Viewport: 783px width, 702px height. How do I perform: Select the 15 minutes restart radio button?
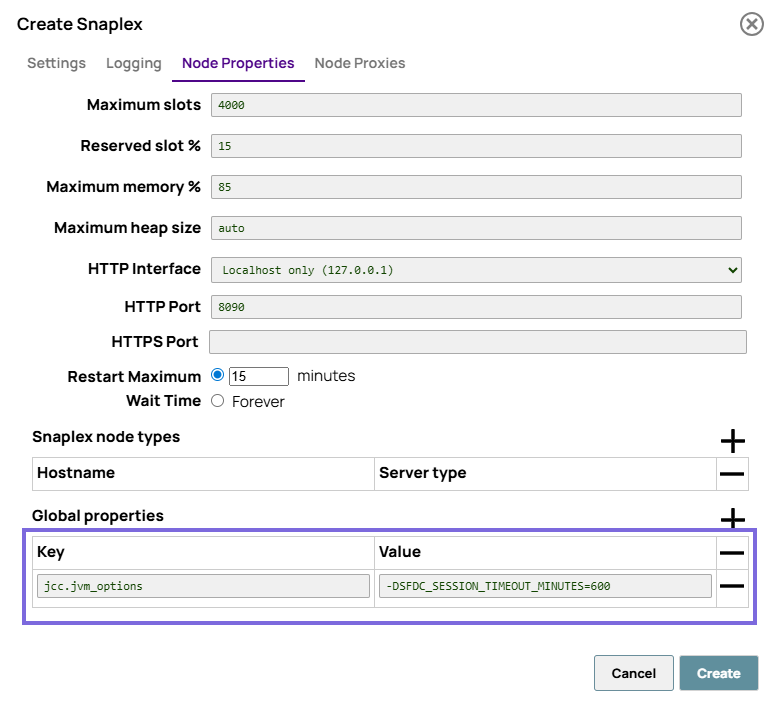coord(217,375)
